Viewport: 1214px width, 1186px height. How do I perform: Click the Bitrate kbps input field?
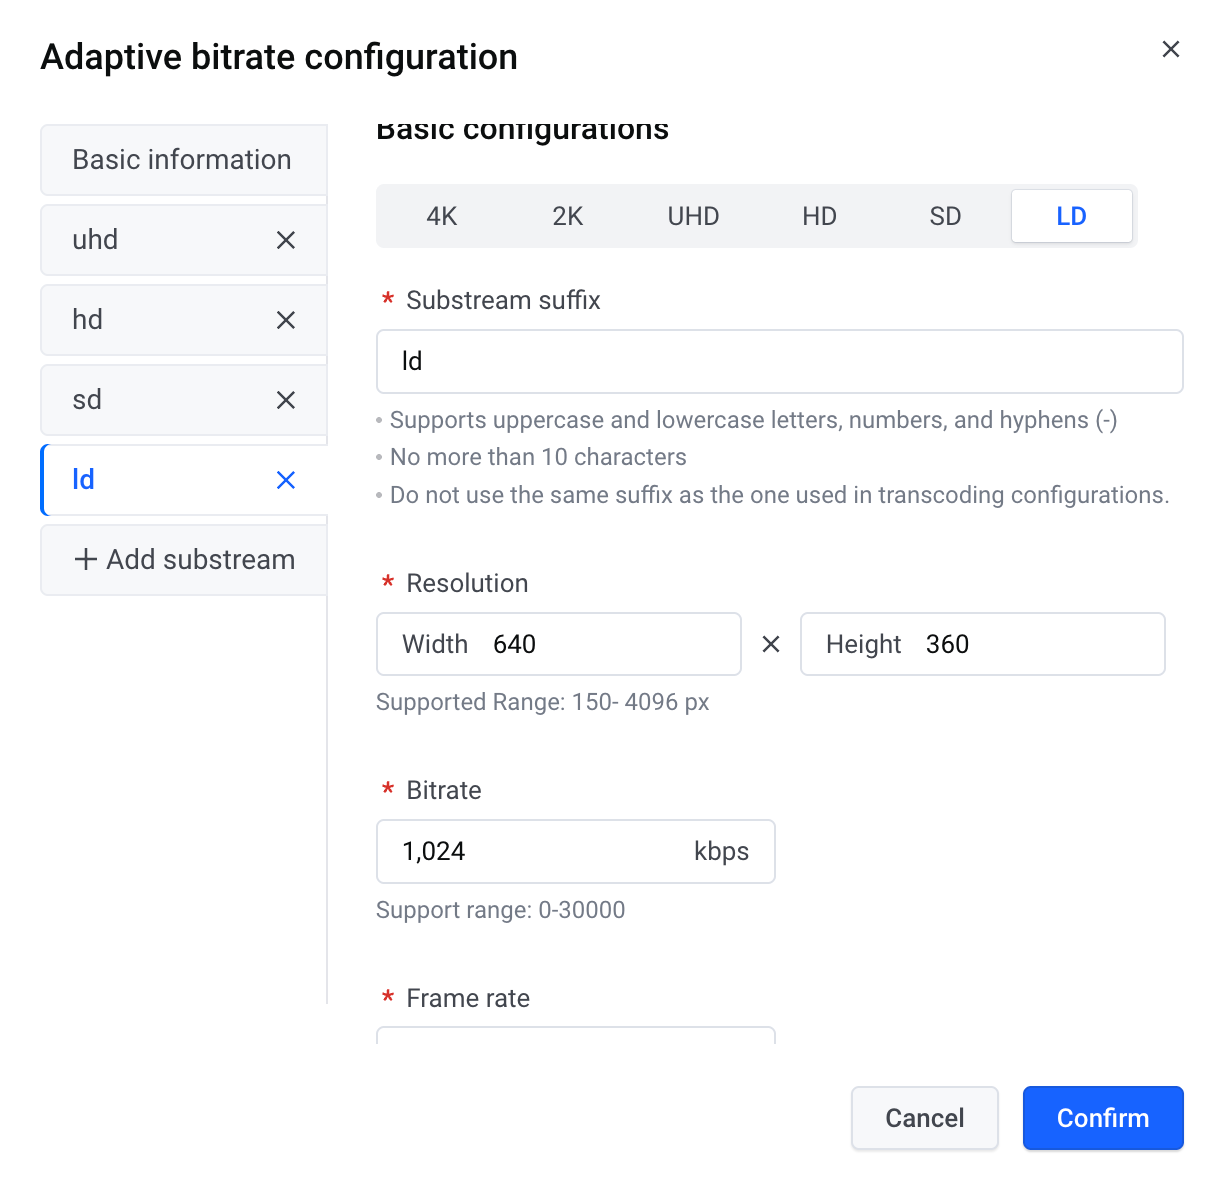(576, 851)
